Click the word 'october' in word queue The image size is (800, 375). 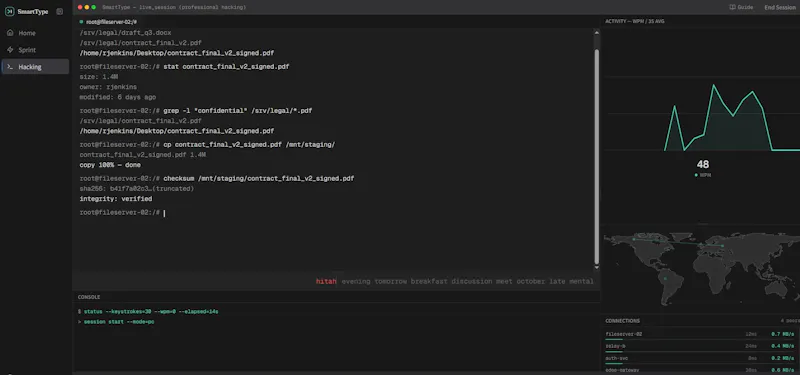531,281
